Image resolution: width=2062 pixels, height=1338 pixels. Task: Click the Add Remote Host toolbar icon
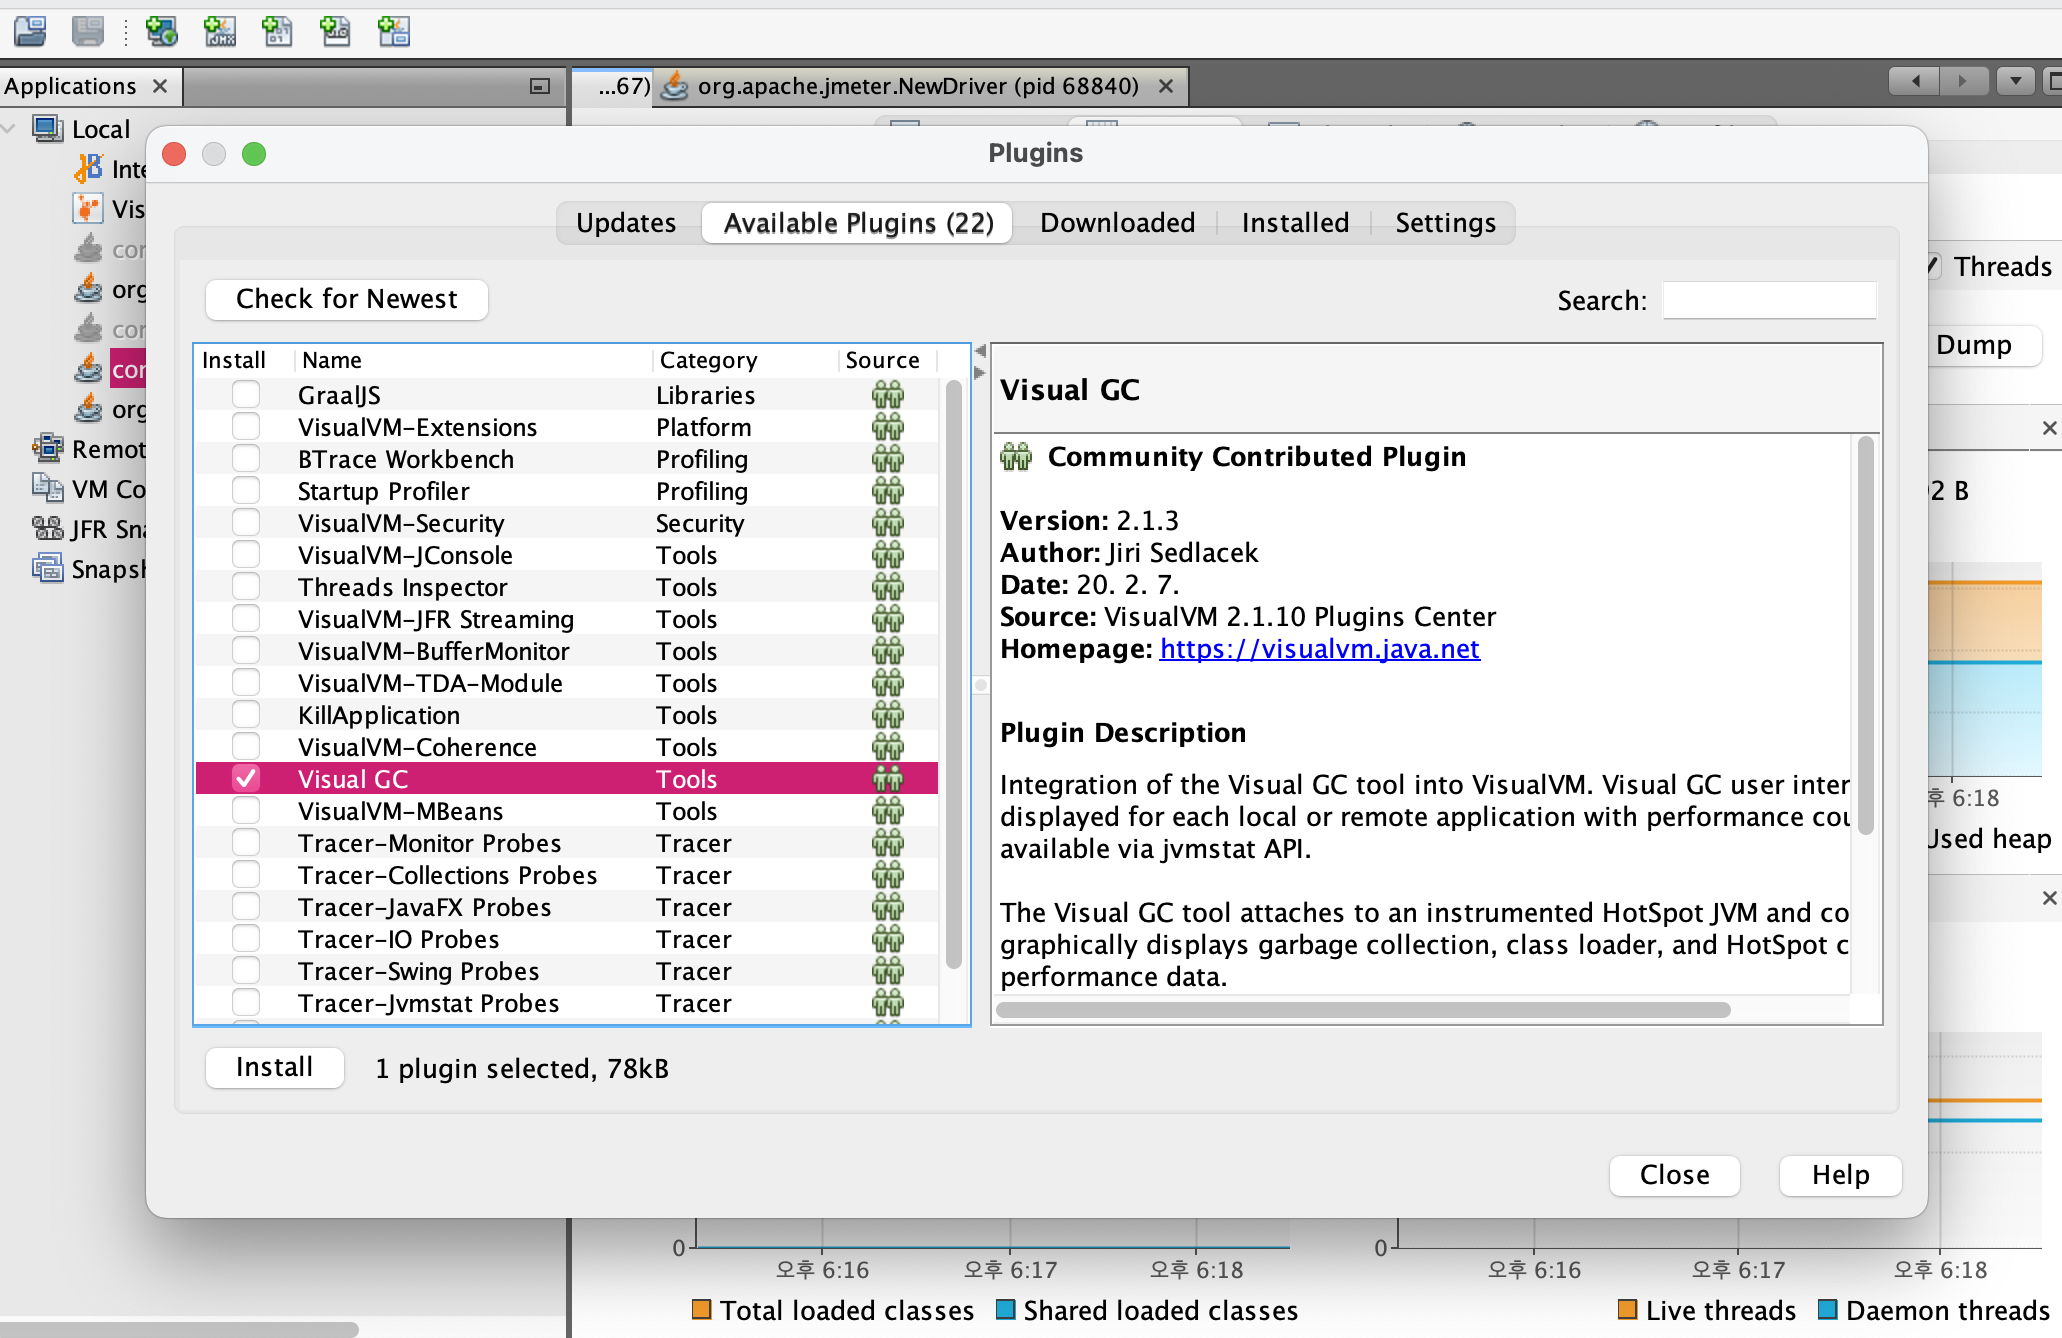[x=161, y=32]
